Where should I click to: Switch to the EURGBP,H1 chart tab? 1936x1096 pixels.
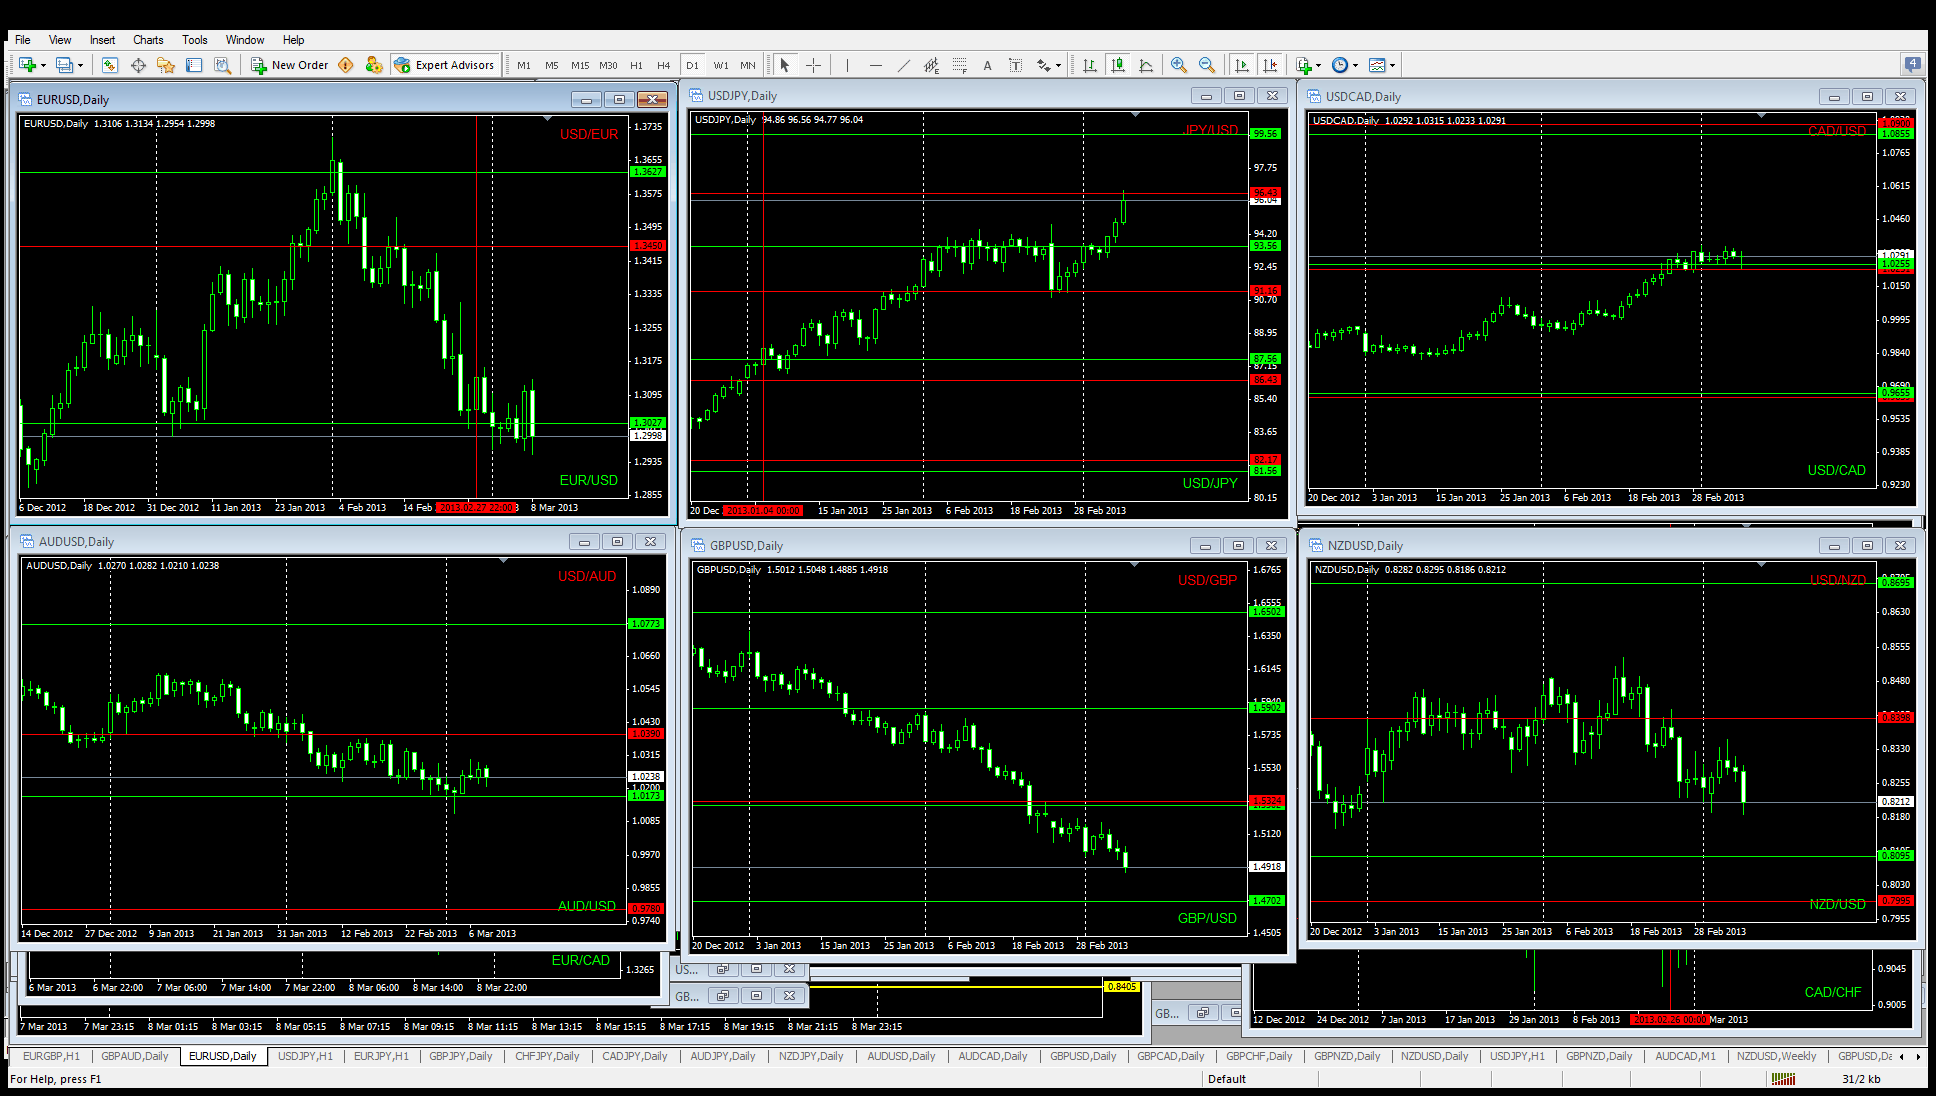[51, 1056]
